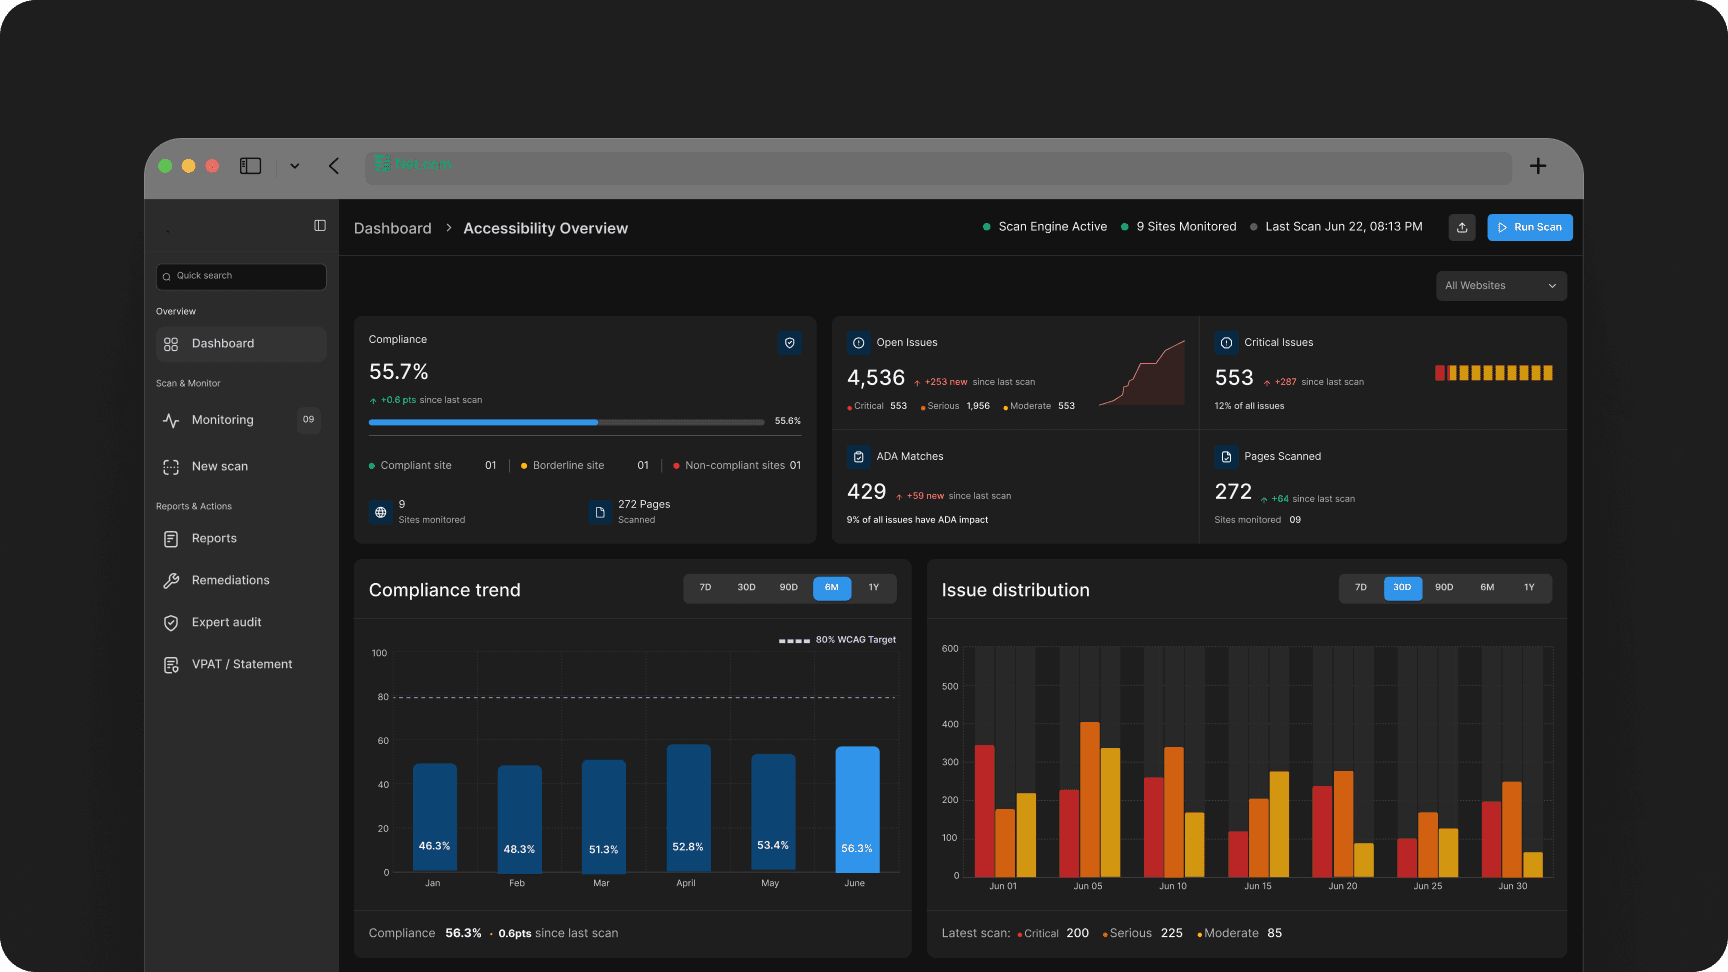Click the April 52.8% compliance bar
This screenshot has width=1728, height=972.
tap(689, 808)
